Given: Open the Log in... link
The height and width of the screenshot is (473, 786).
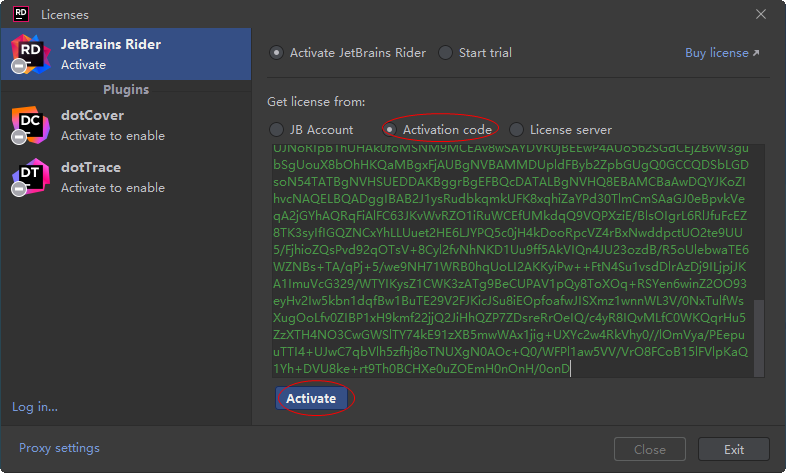Looking at the screenshot, I should point(35,406).
